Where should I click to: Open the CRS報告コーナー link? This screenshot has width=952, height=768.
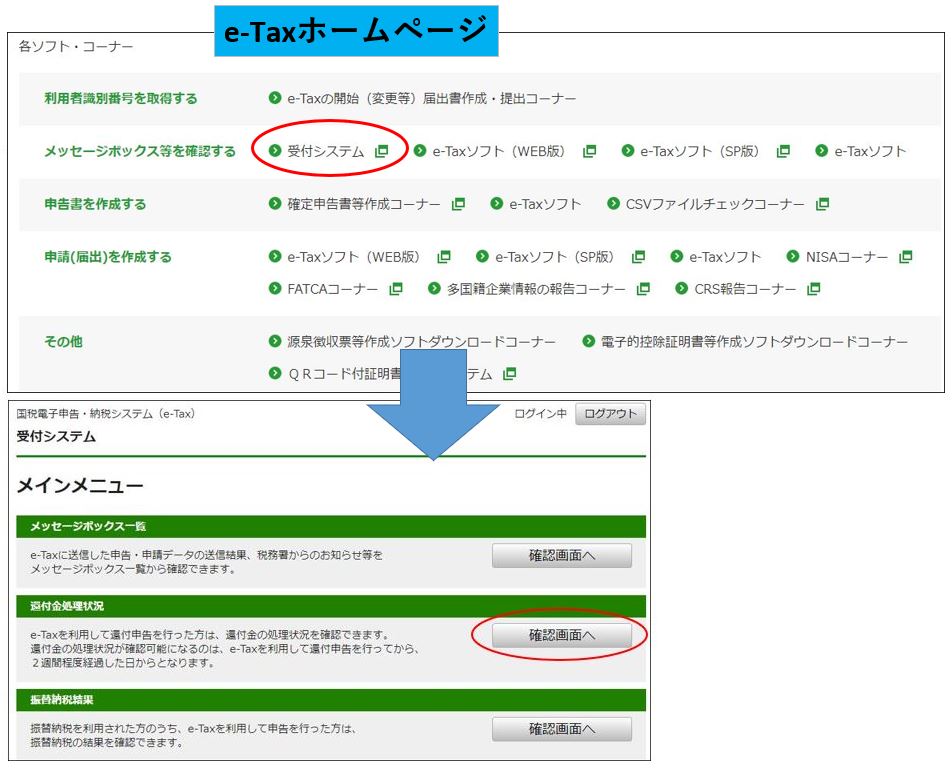click(x=745, y=289)
